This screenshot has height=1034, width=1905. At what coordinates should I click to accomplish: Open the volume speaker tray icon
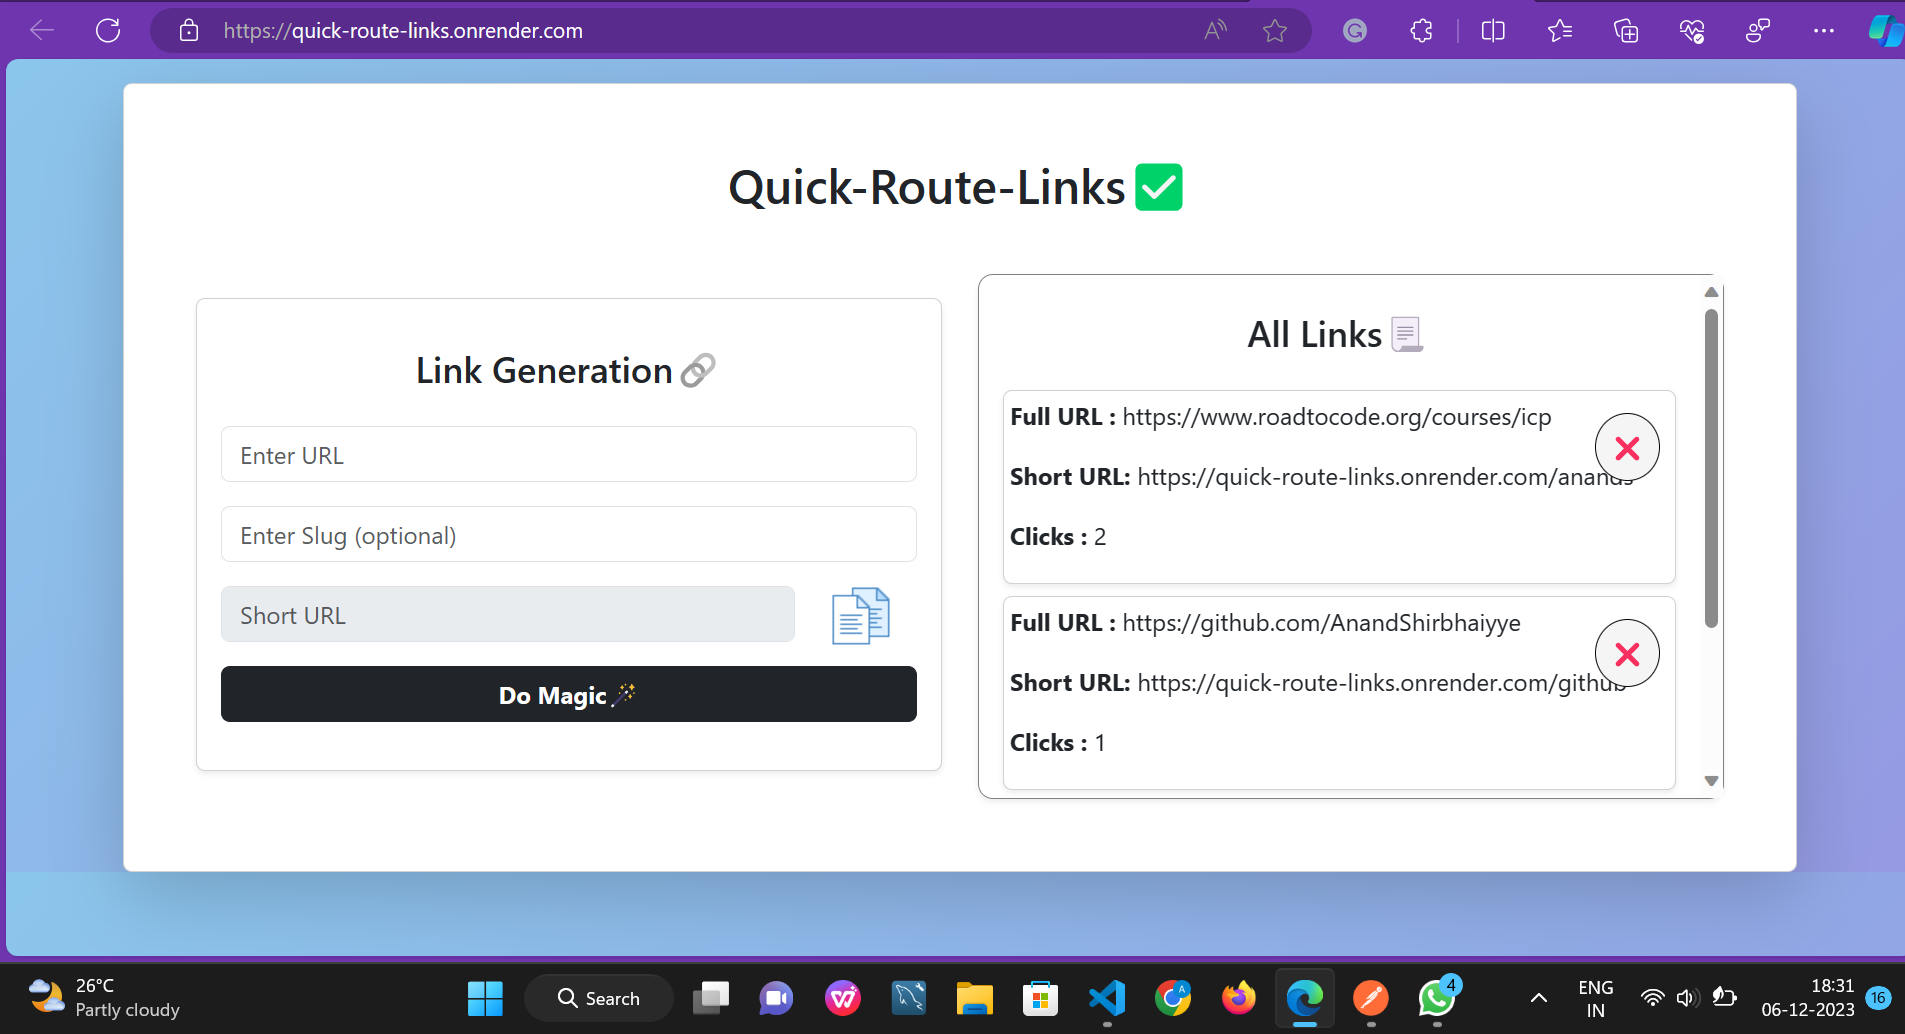pos(1688,998)
